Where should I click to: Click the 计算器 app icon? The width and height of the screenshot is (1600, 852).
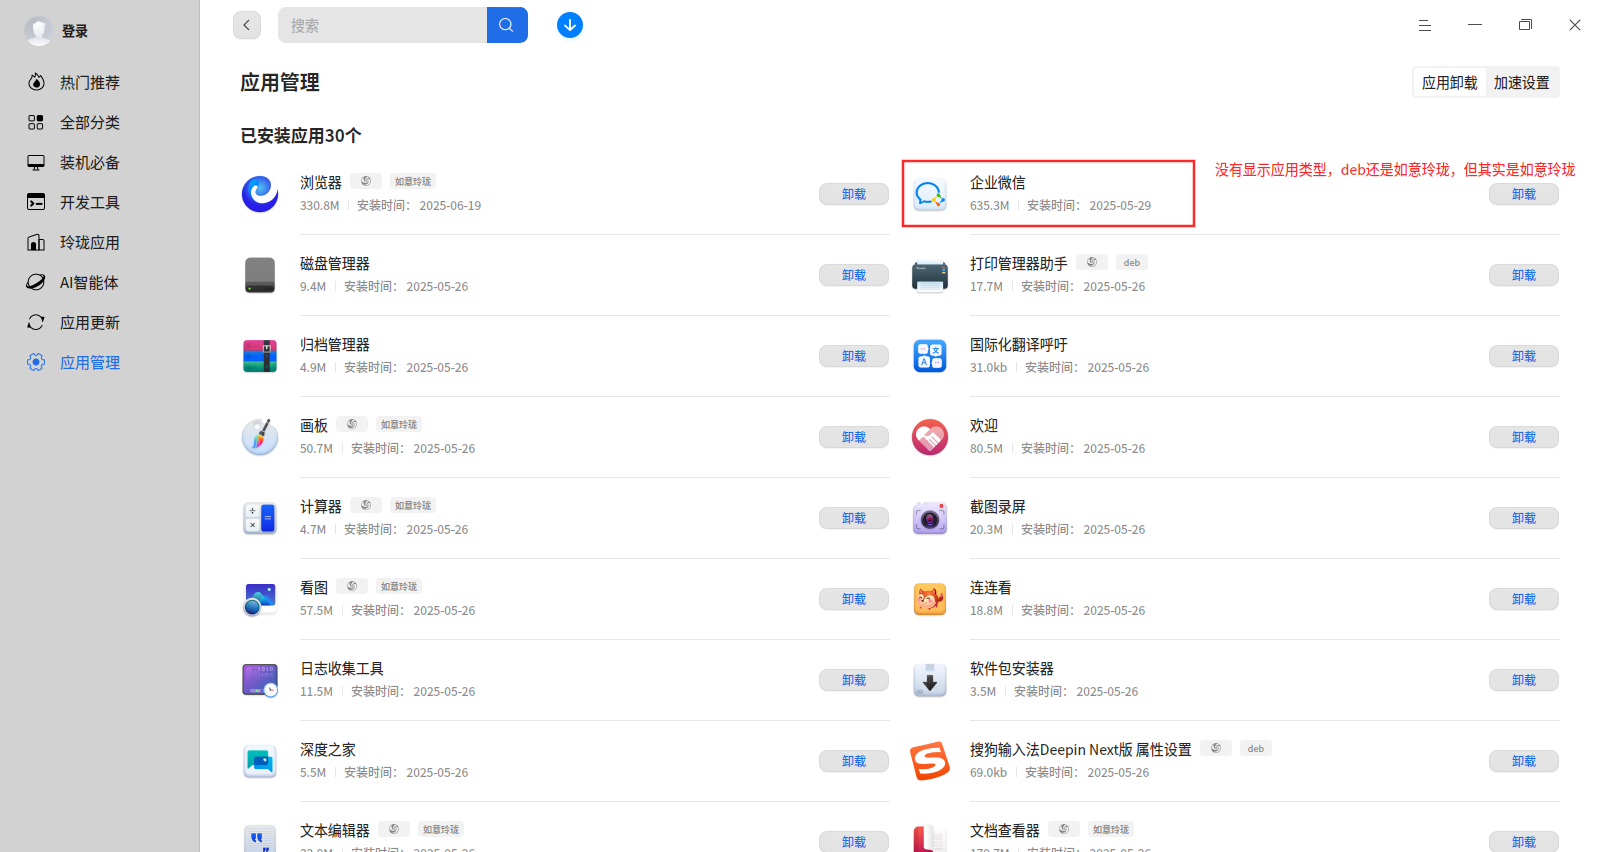point(260,518)
